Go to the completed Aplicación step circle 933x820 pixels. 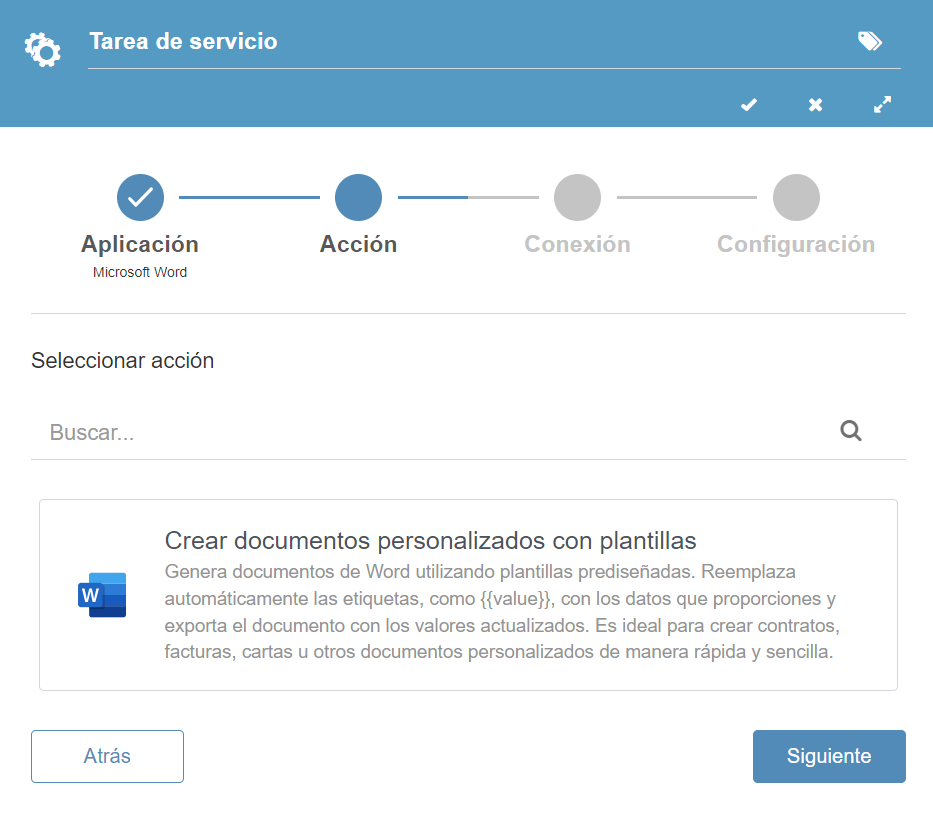coord(140,198)
